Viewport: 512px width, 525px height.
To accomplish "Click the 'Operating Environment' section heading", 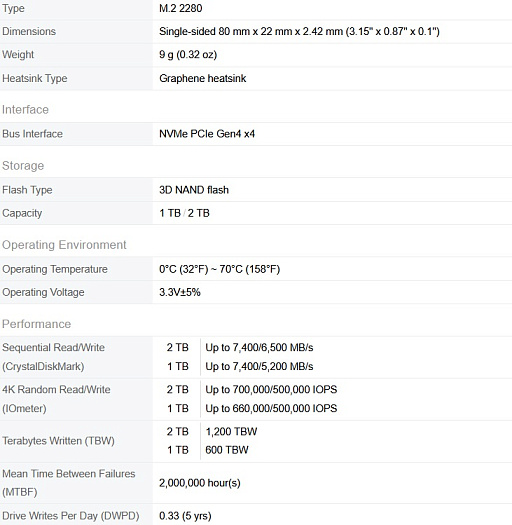I will tap(64, 245).
